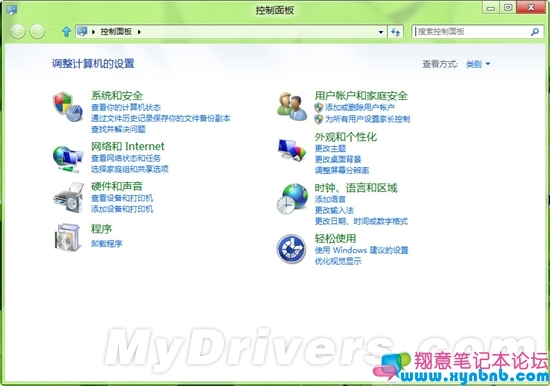The image size is (550, 386).
Task: Open the Clock, Language and Region globe icon
Action: pos(292,199)
